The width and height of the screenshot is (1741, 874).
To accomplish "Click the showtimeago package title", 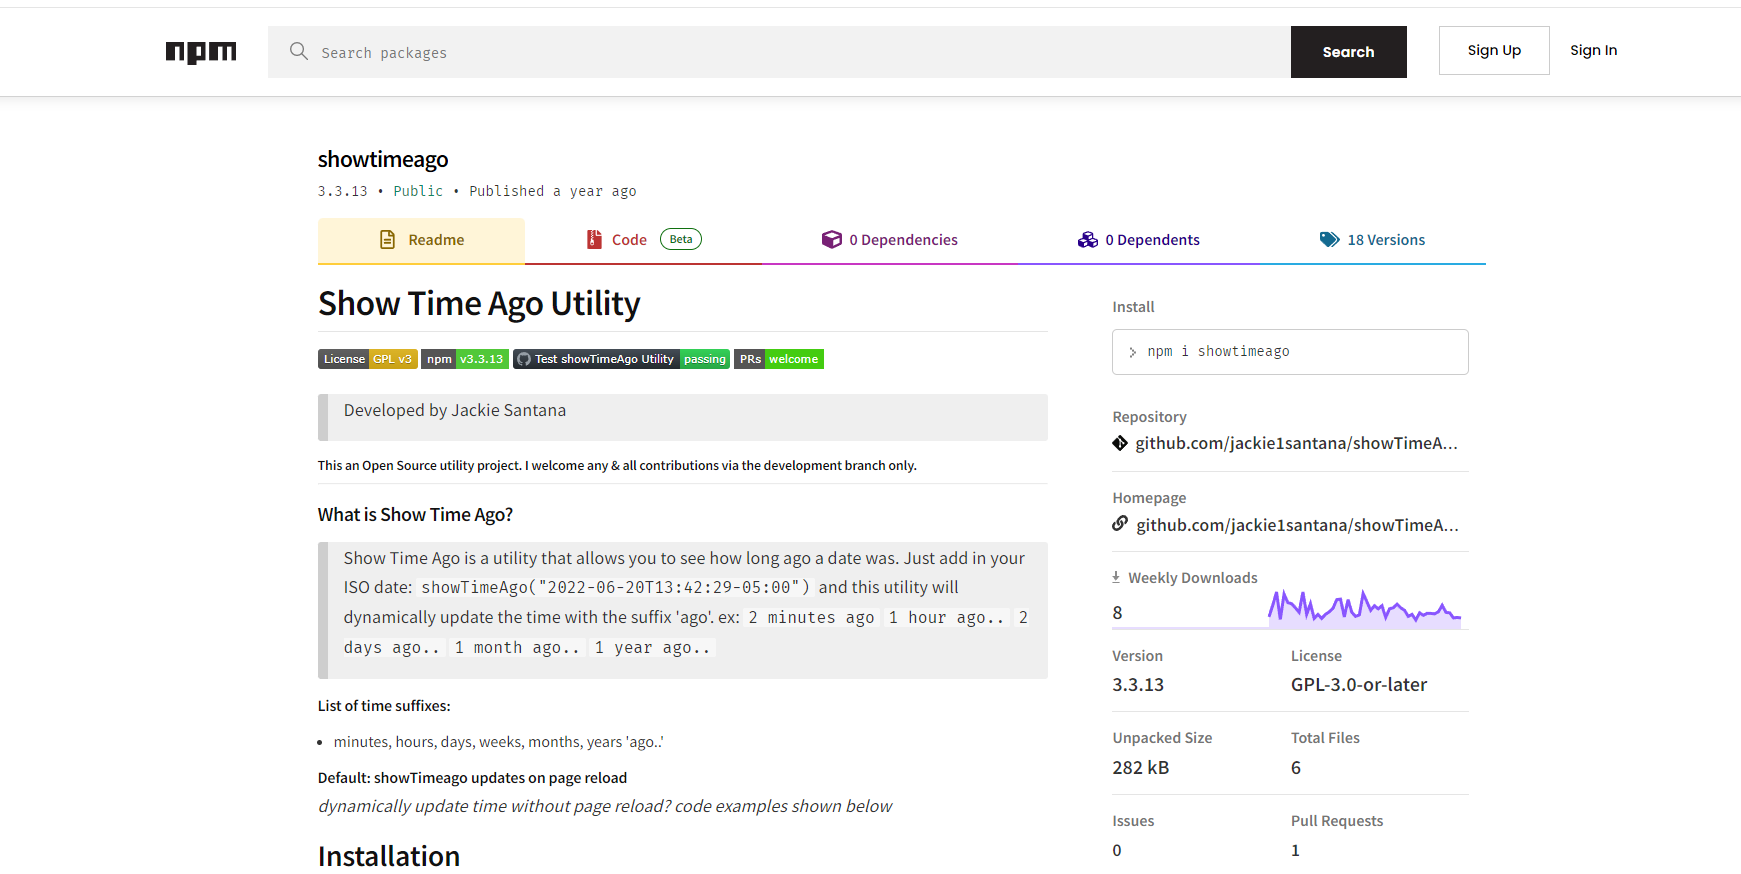I will (383, 159).
